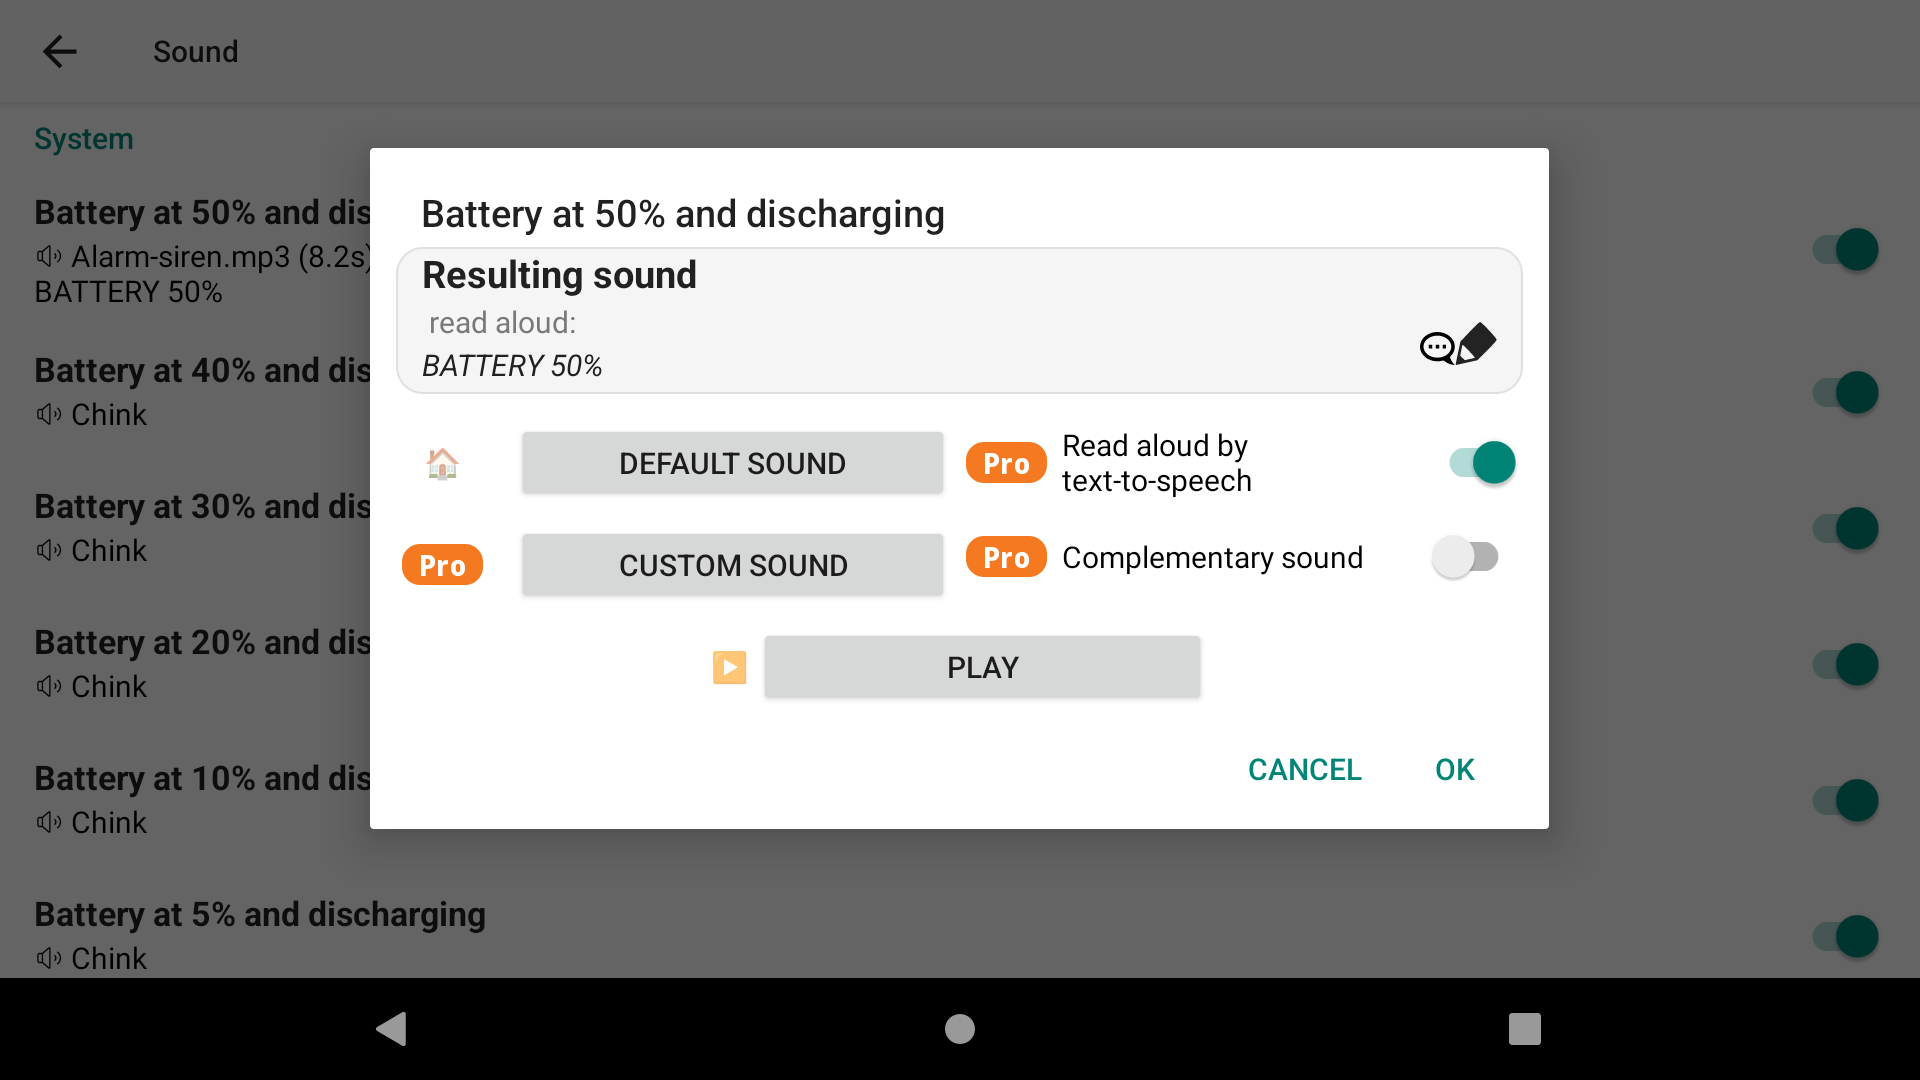Click the Pro badge beside Complementary sound

[x=1006, y=557]
